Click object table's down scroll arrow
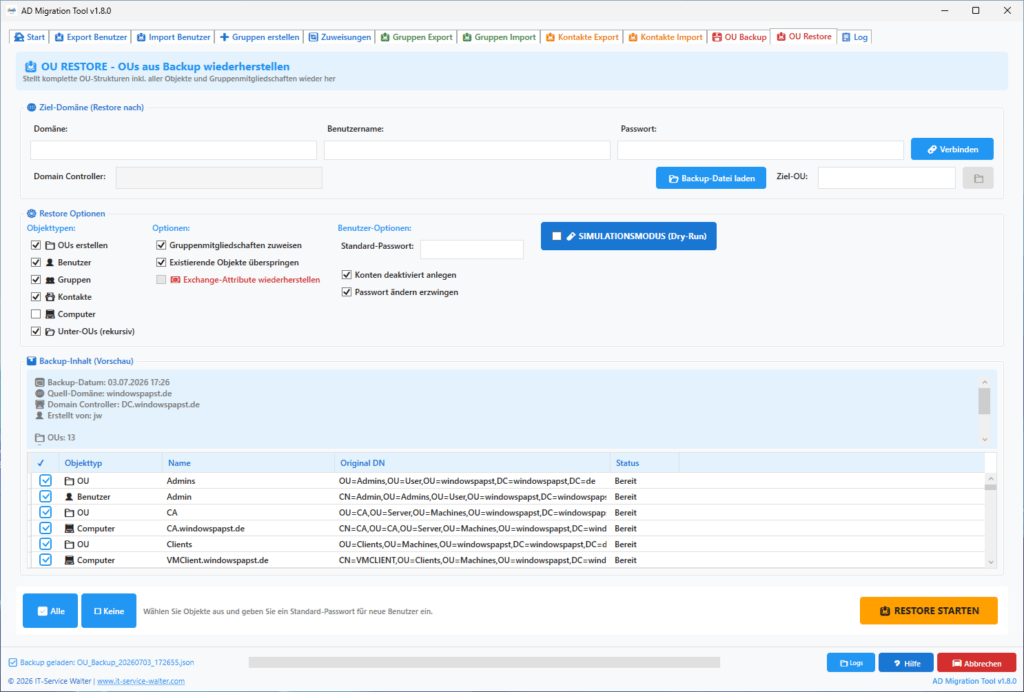1024x692 pixels. 991,562
